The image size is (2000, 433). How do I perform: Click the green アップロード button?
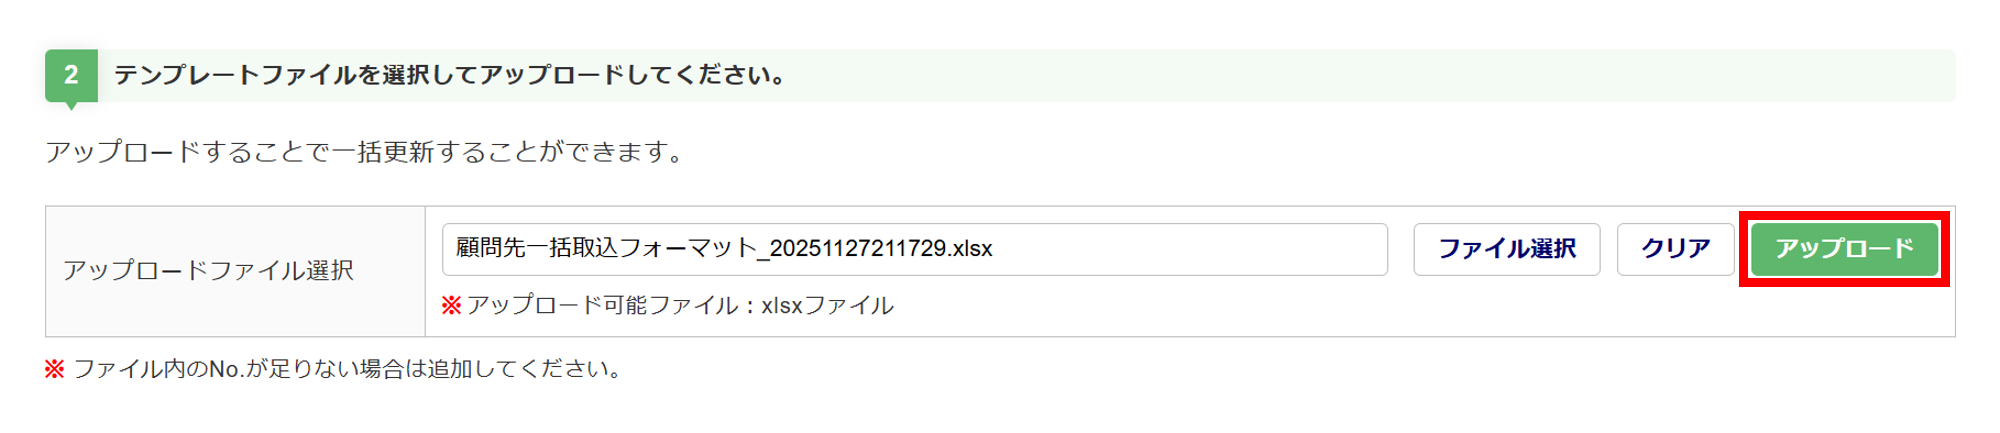point(1843,248)
